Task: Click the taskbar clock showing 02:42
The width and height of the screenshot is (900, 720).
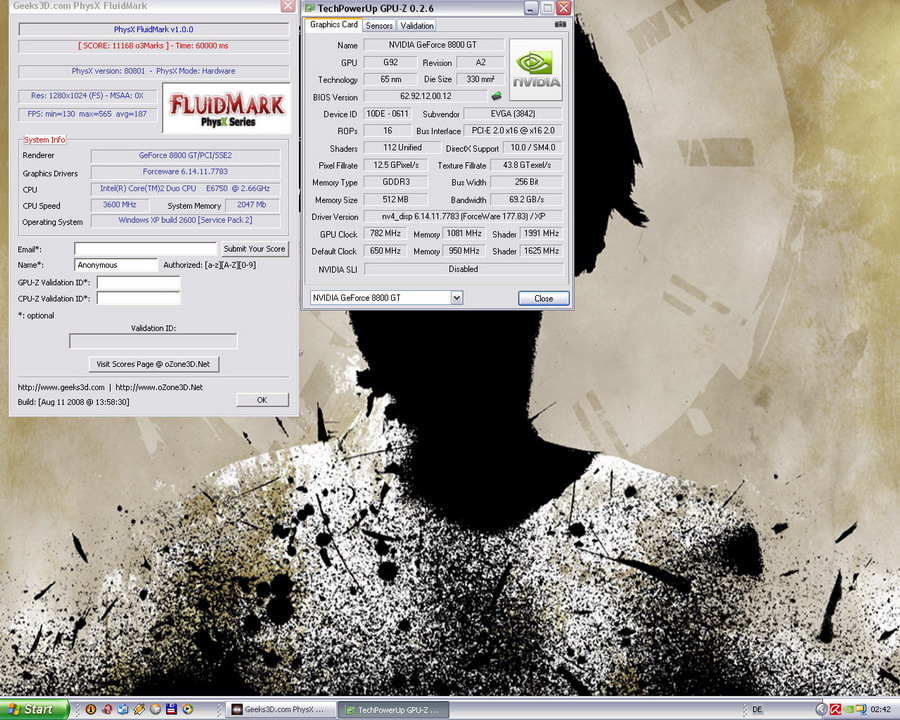Action: pos(881,710)
